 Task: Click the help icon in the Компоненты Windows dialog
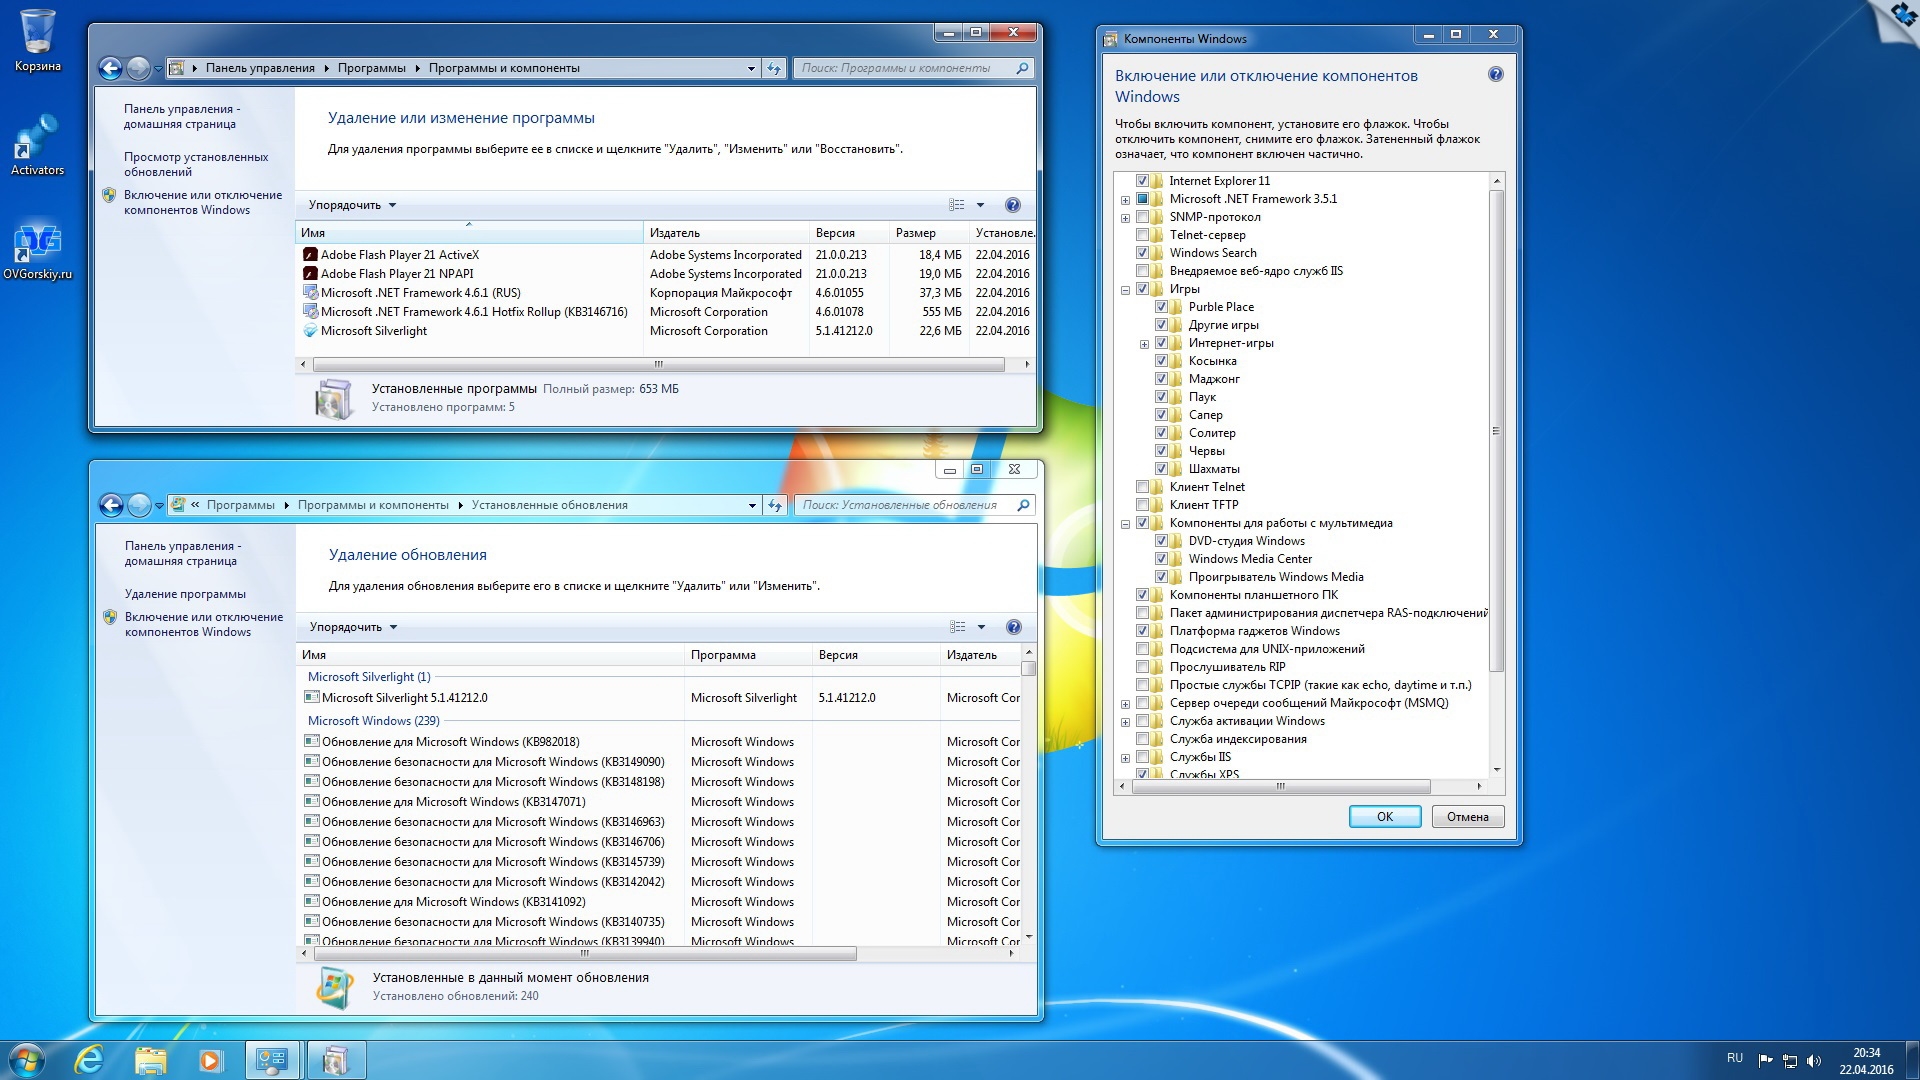[1496, 74]
